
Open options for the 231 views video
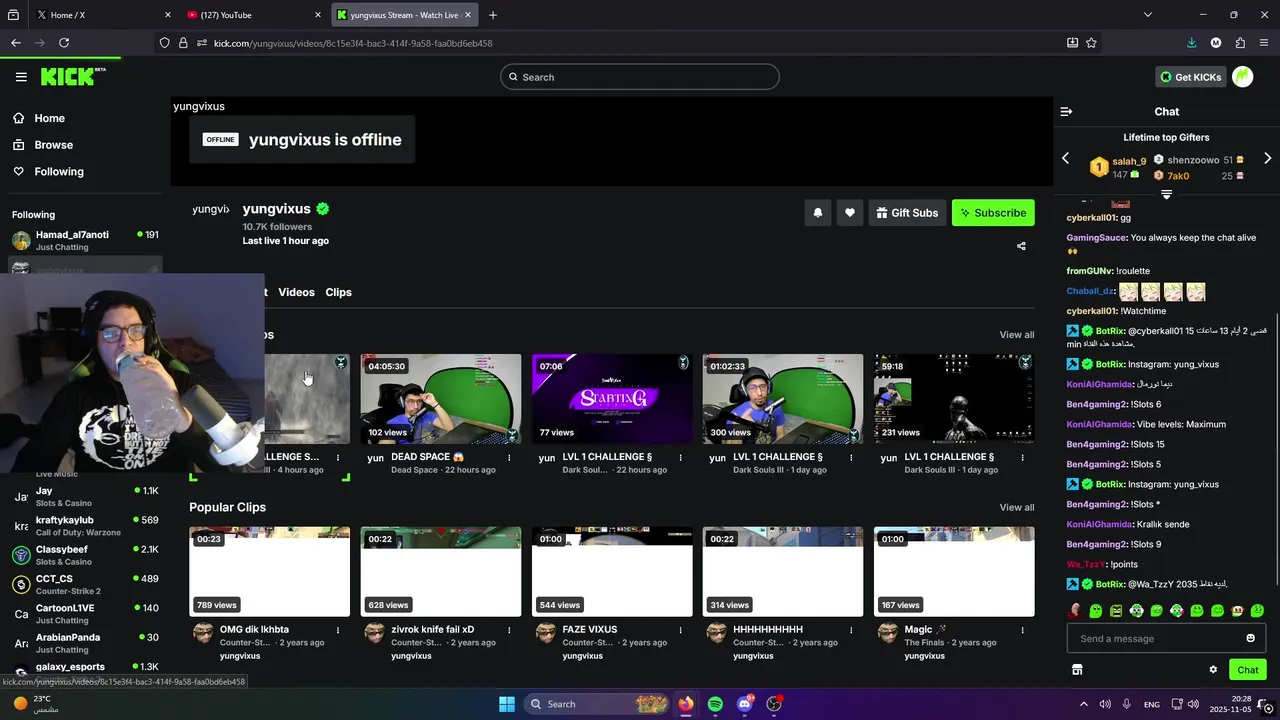[x=1022, y=458]
